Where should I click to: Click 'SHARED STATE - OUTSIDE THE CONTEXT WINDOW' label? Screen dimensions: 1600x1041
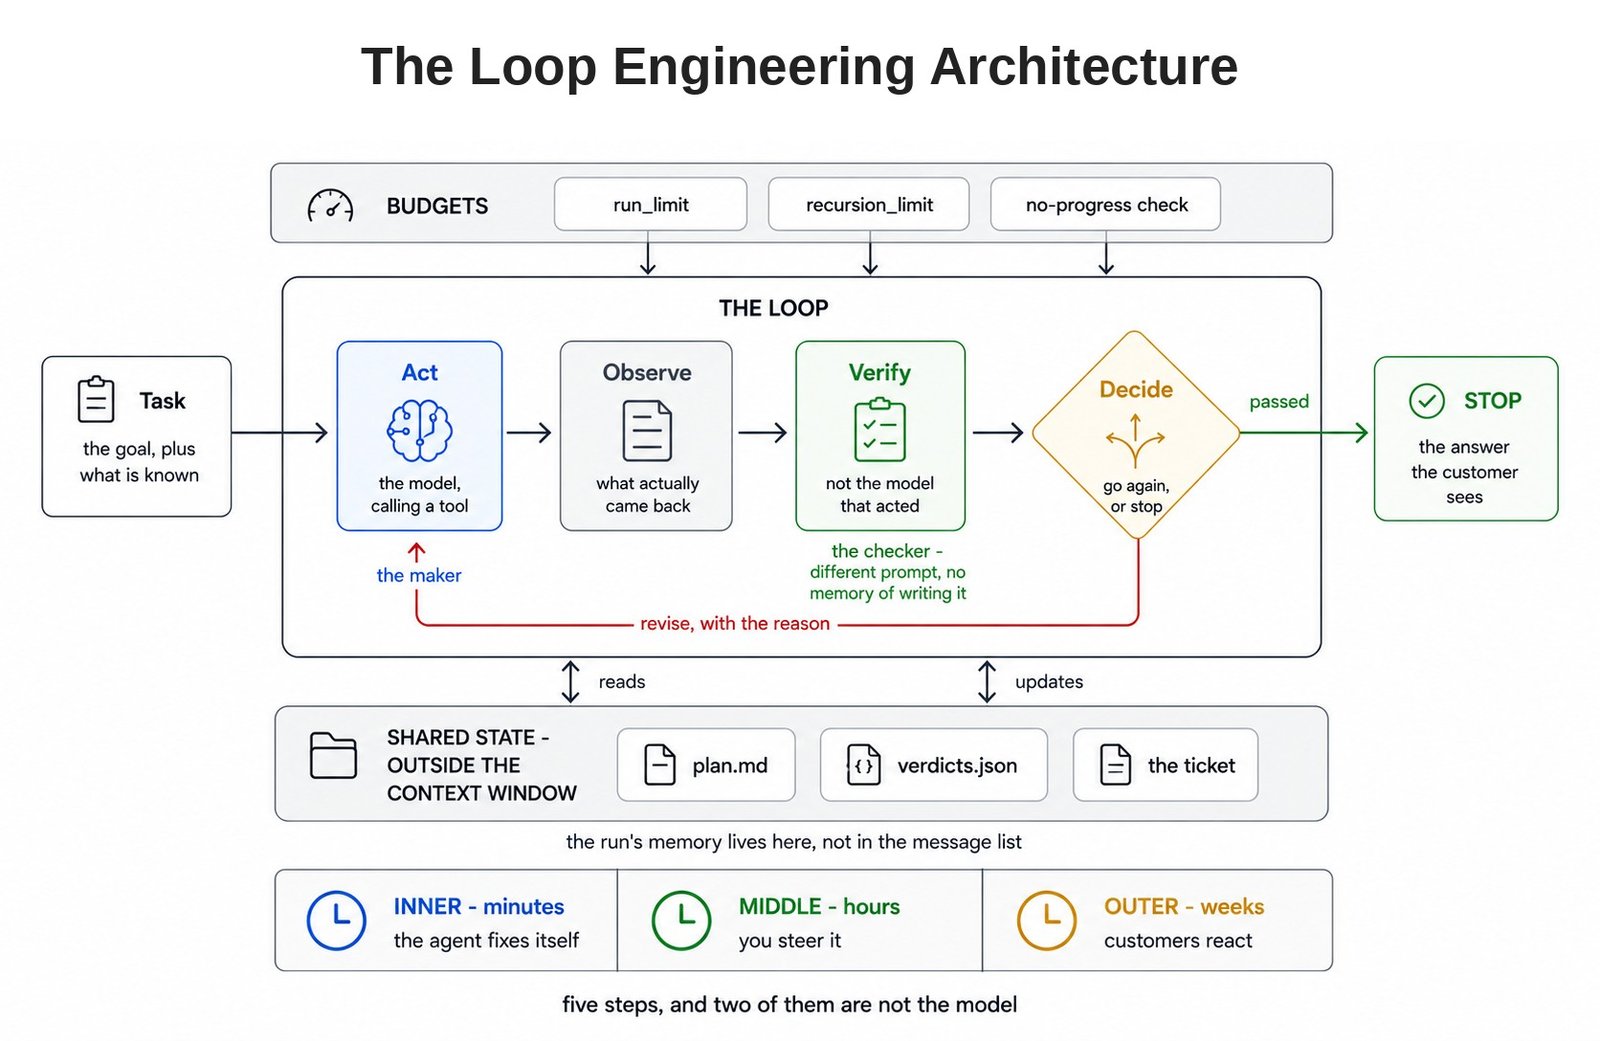click(x=482, y=765)
